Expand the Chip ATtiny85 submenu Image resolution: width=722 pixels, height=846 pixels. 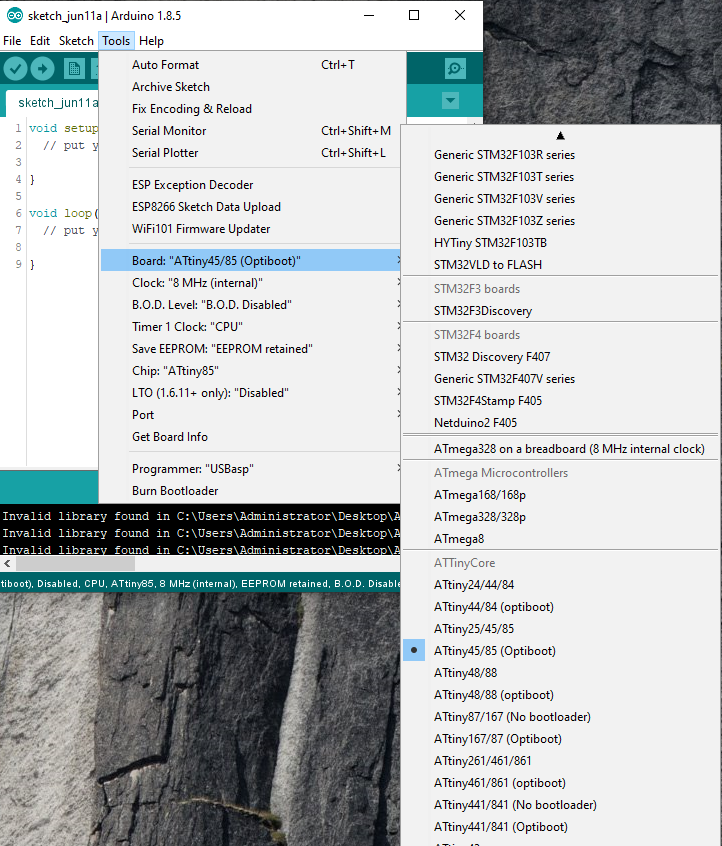click(x=251, y=371)
